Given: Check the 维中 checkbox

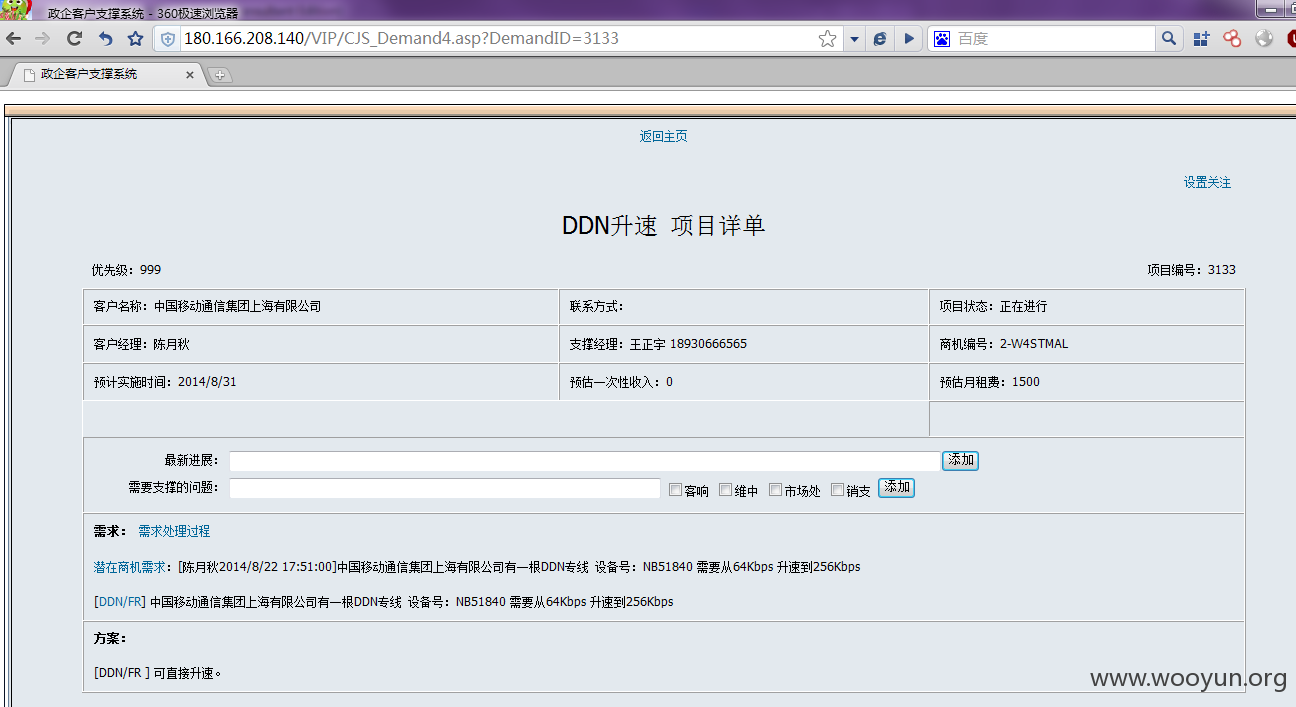Looking at the screenshot, I should coord(726,490).
